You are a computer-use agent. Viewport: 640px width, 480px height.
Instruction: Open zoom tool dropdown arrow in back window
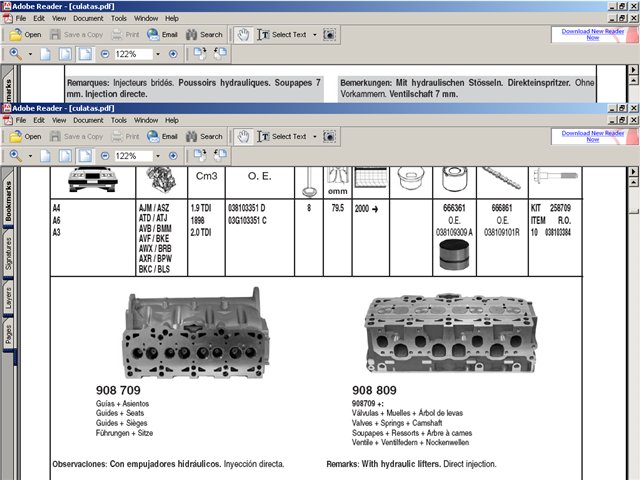[30, 54]
